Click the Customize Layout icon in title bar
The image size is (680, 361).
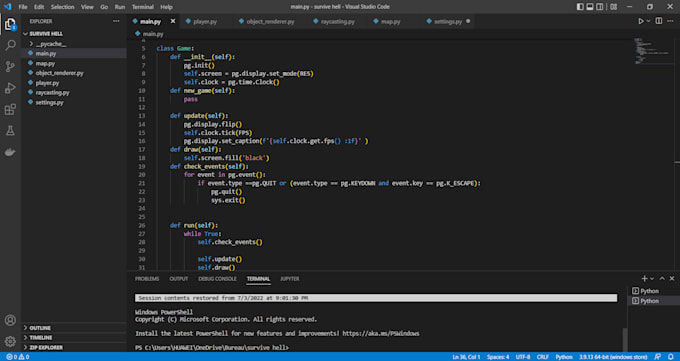614,7
